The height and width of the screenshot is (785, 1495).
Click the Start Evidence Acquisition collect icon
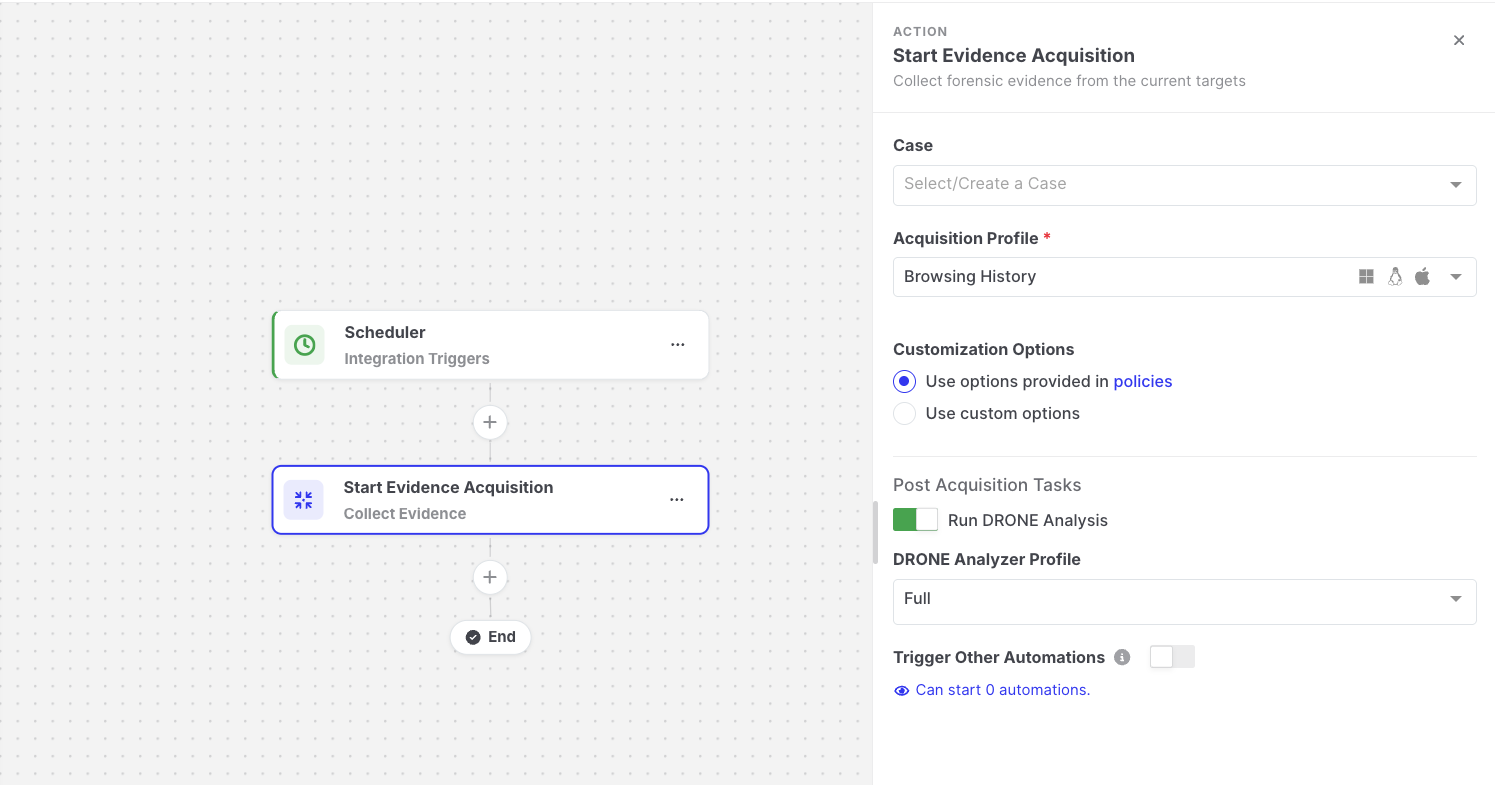click(304, 500)
